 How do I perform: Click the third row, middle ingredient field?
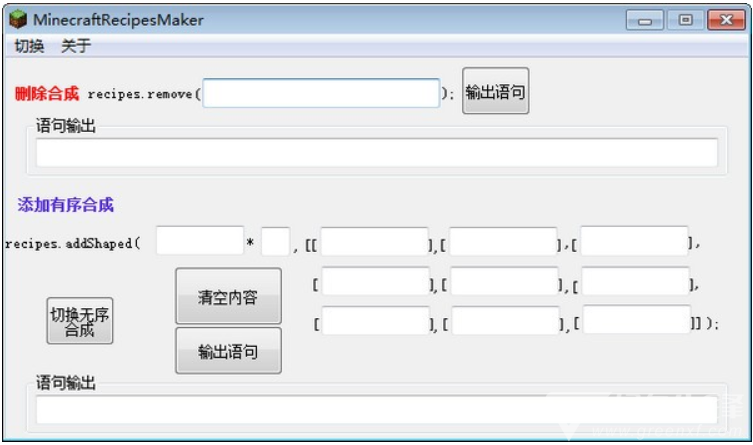click(506, 320)
